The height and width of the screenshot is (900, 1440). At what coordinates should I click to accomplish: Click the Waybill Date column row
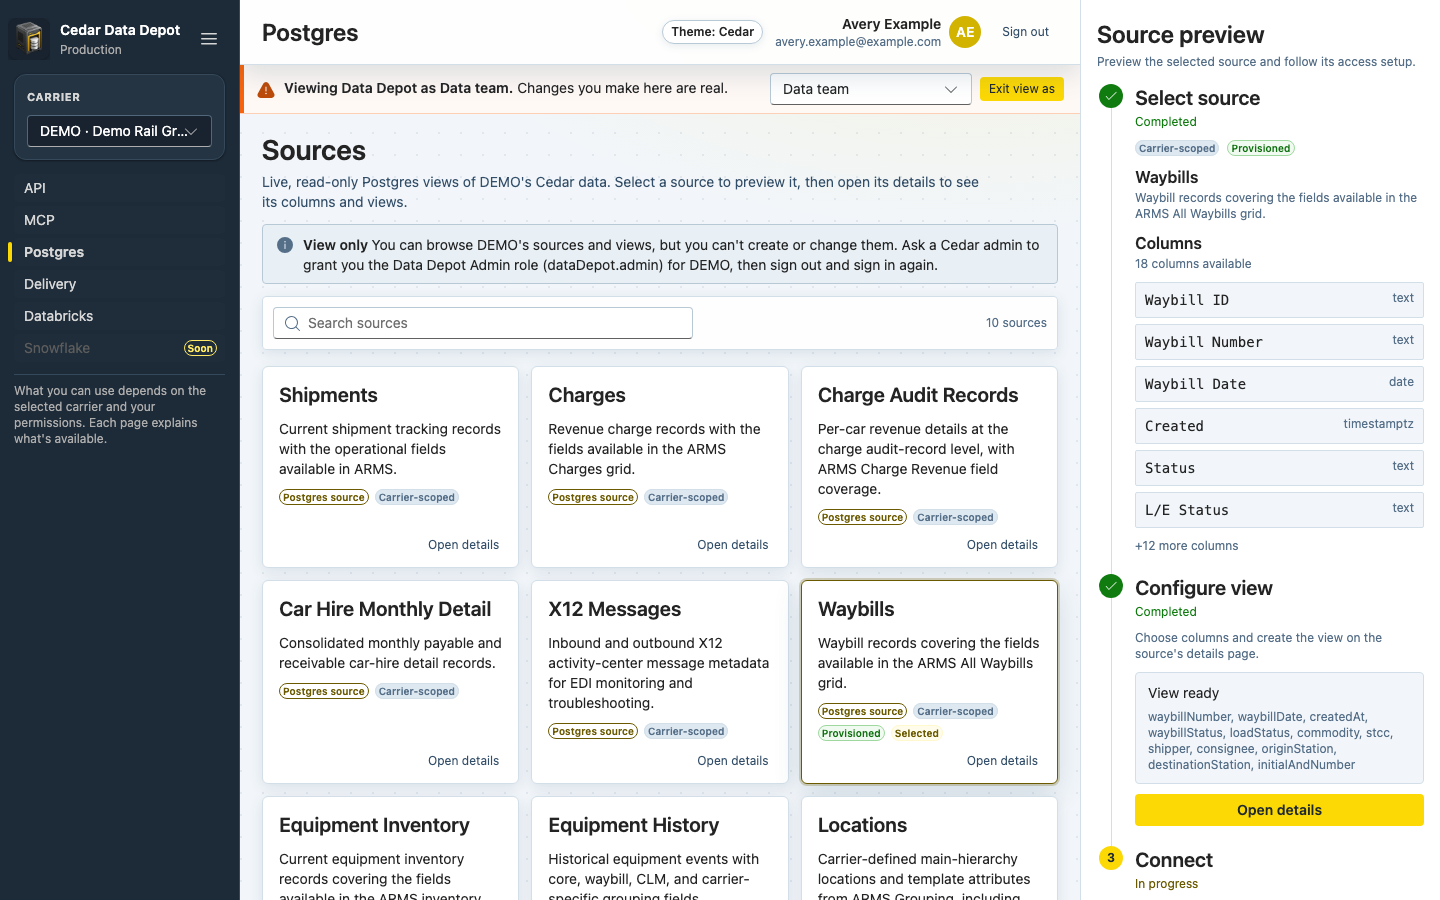click(x=1279, y=384)
